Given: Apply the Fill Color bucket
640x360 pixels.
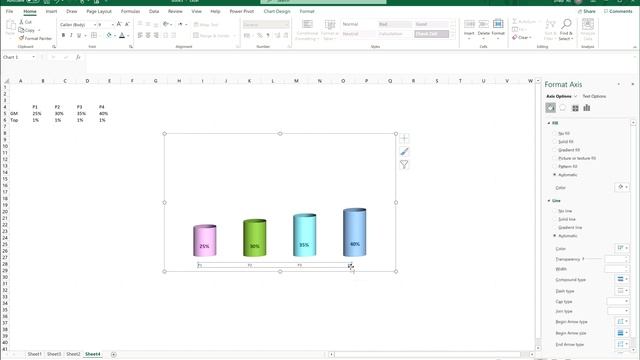Looking at the screenshot, I should (x=109, y=36).
